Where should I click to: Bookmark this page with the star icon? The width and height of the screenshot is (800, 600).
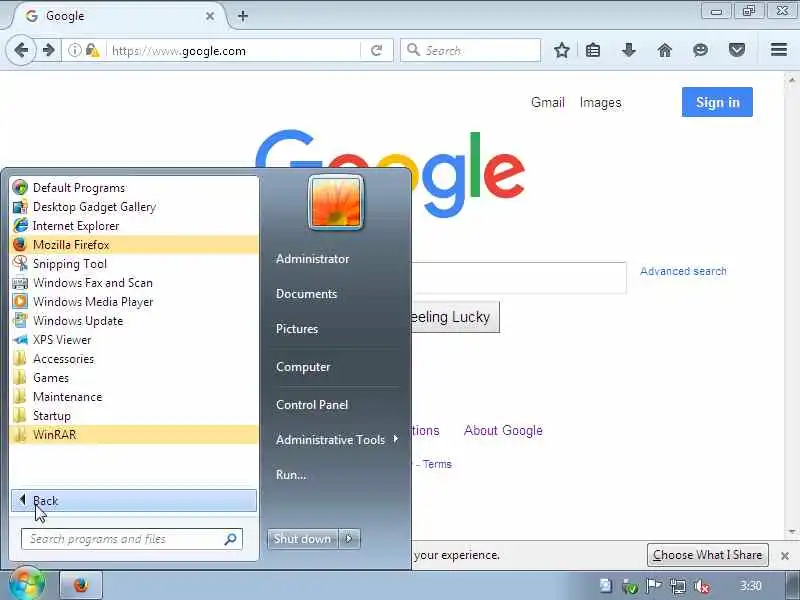click(x=562, y=50)
